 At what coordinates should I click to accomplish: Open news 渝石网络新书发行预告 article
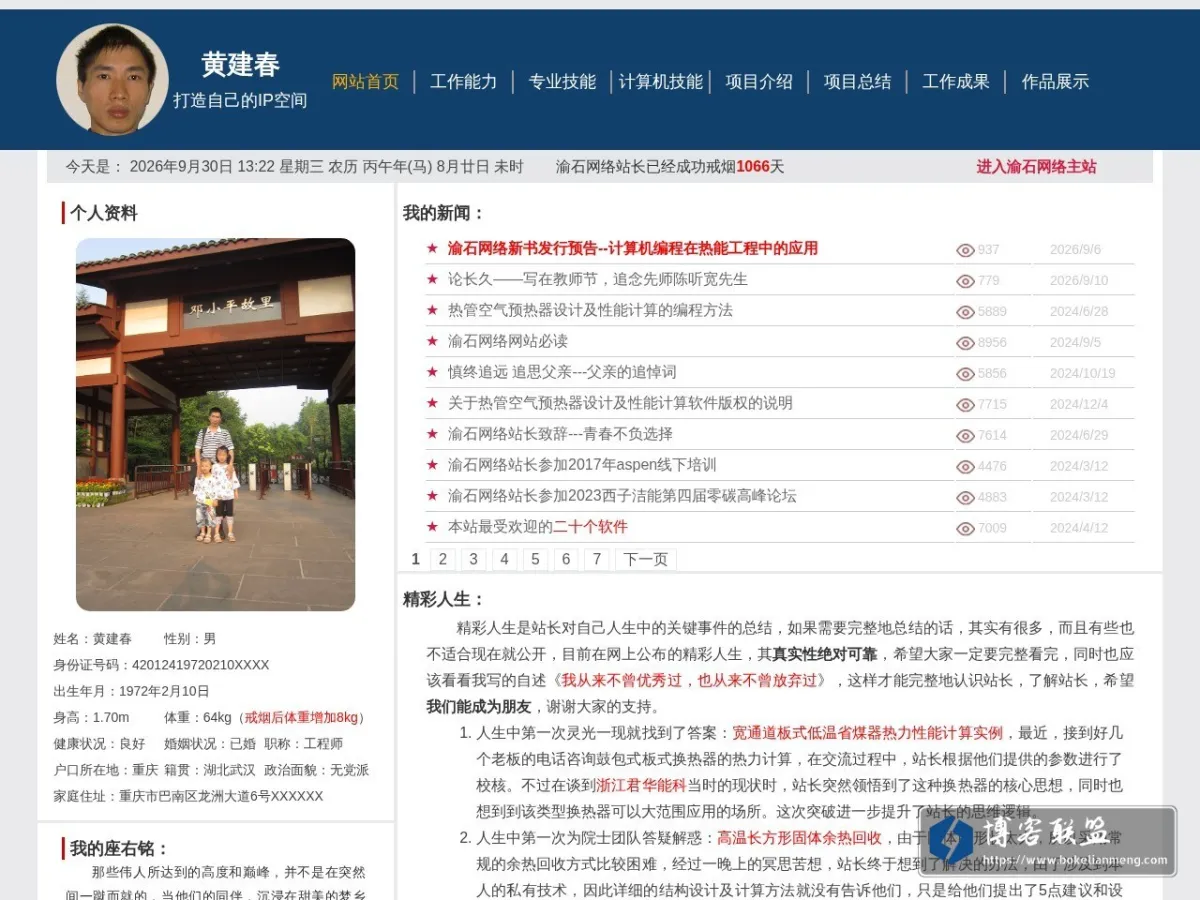[x=633, y=248]
